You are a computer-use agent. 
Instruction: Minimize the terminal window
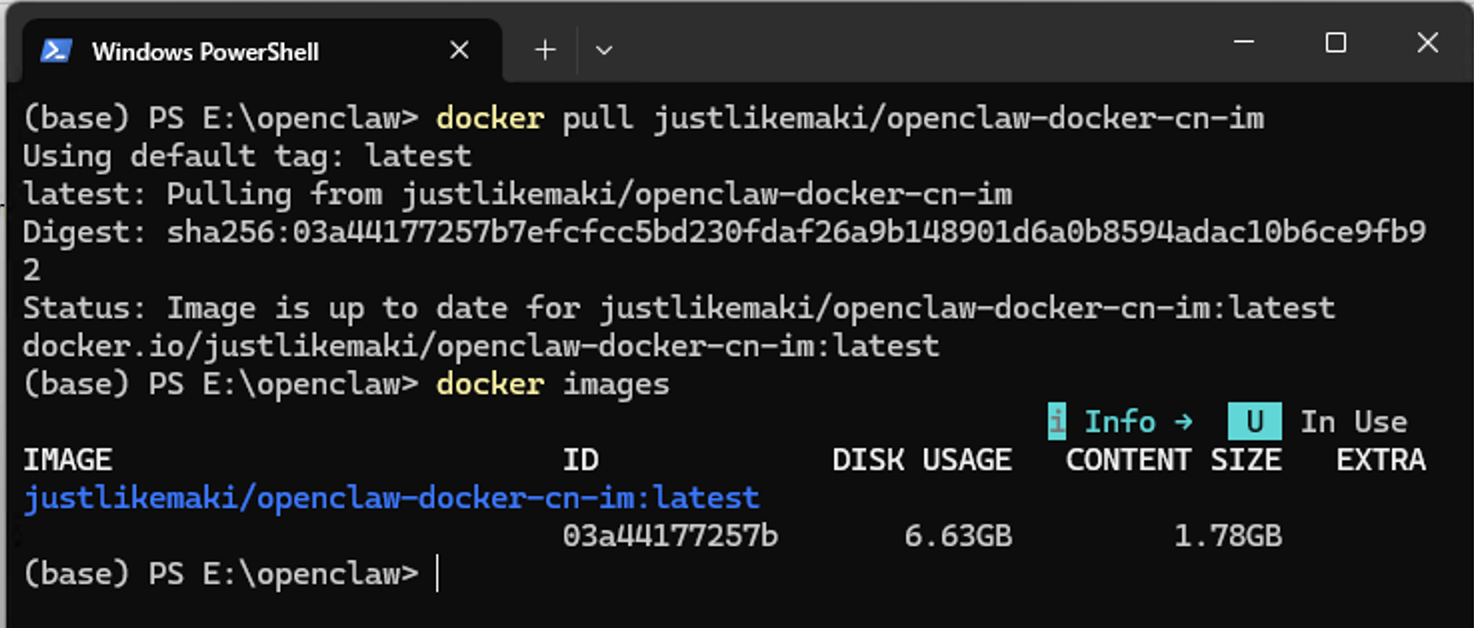pos(1244,43)
